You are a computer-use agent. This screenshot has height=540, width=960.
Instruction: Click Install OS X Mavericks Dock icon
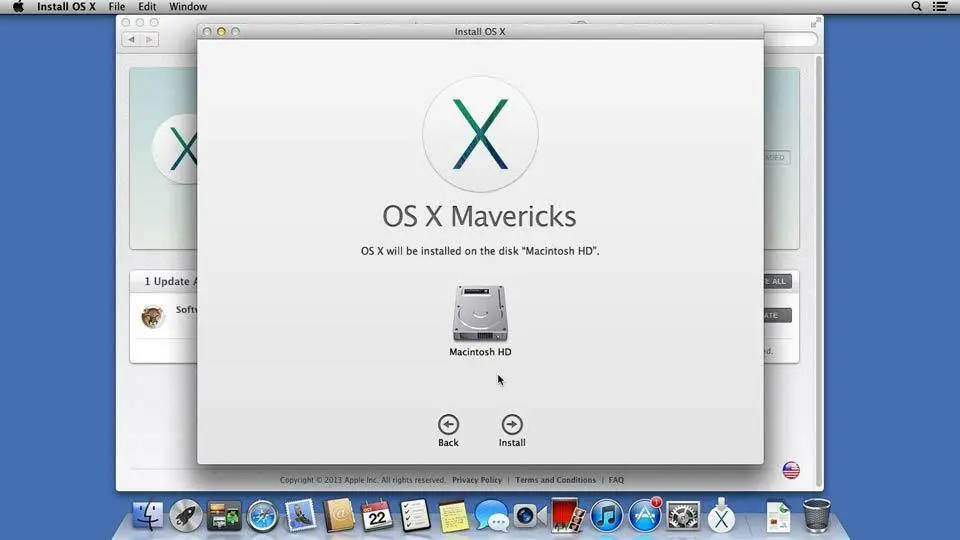coord(721,516)
